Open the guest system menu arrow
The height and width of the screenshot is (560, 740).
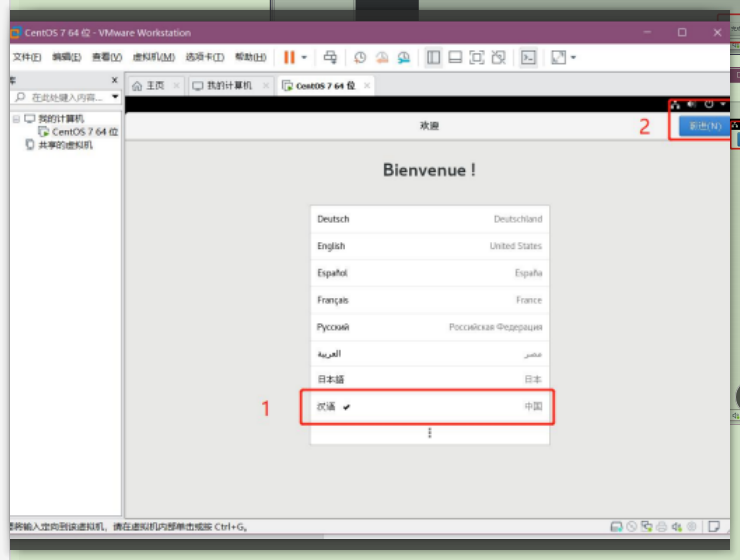[x=723, y=104]
